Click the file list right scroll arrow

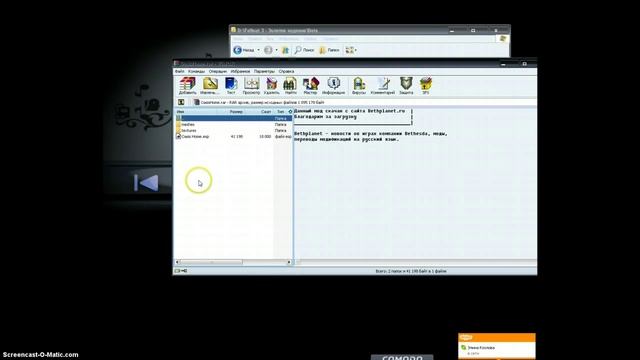(289, 262)
